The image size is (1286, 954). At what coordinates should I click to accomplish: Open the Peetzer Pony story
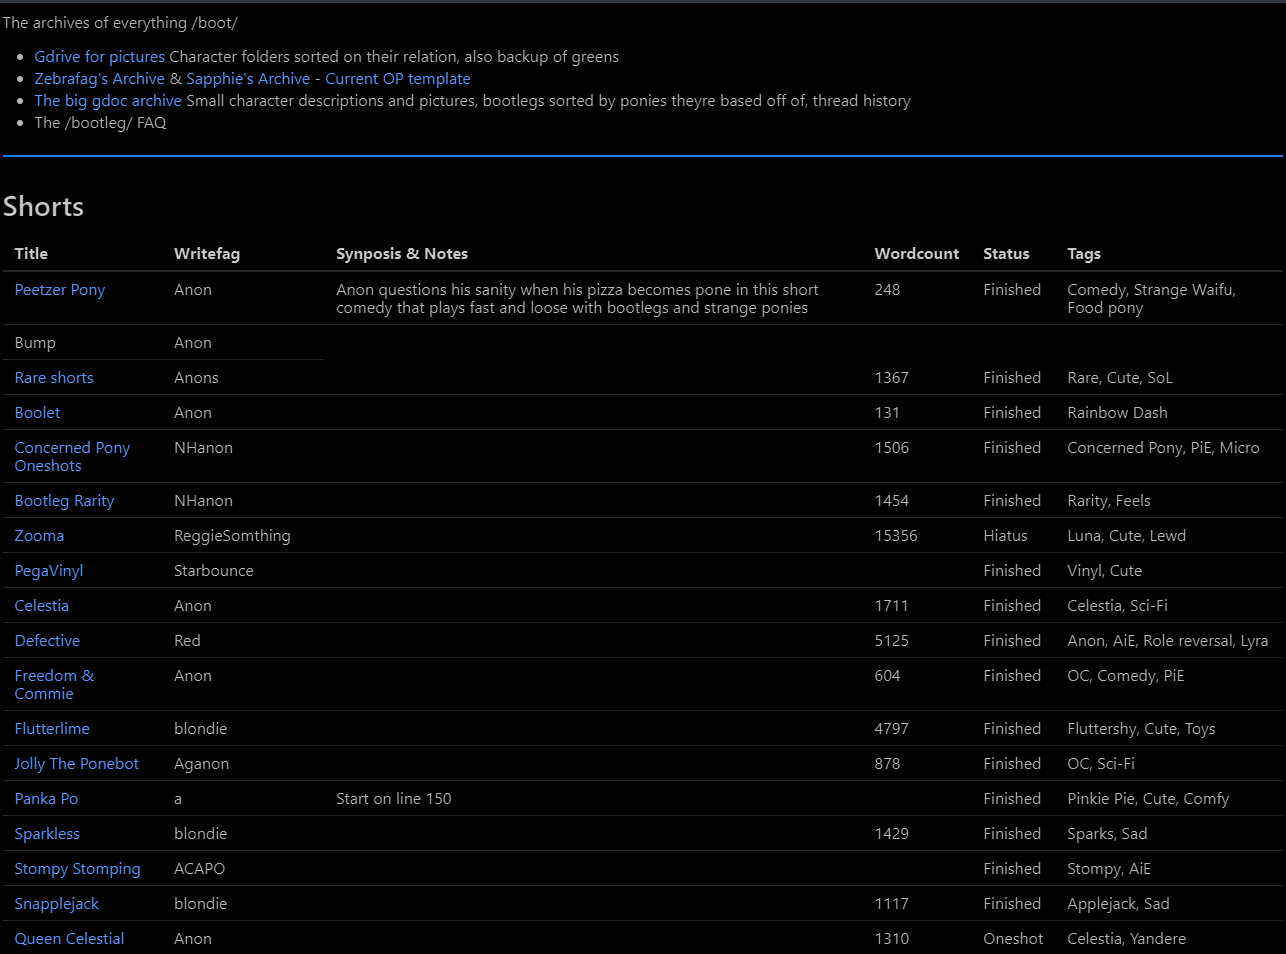(x=60, y=290)
